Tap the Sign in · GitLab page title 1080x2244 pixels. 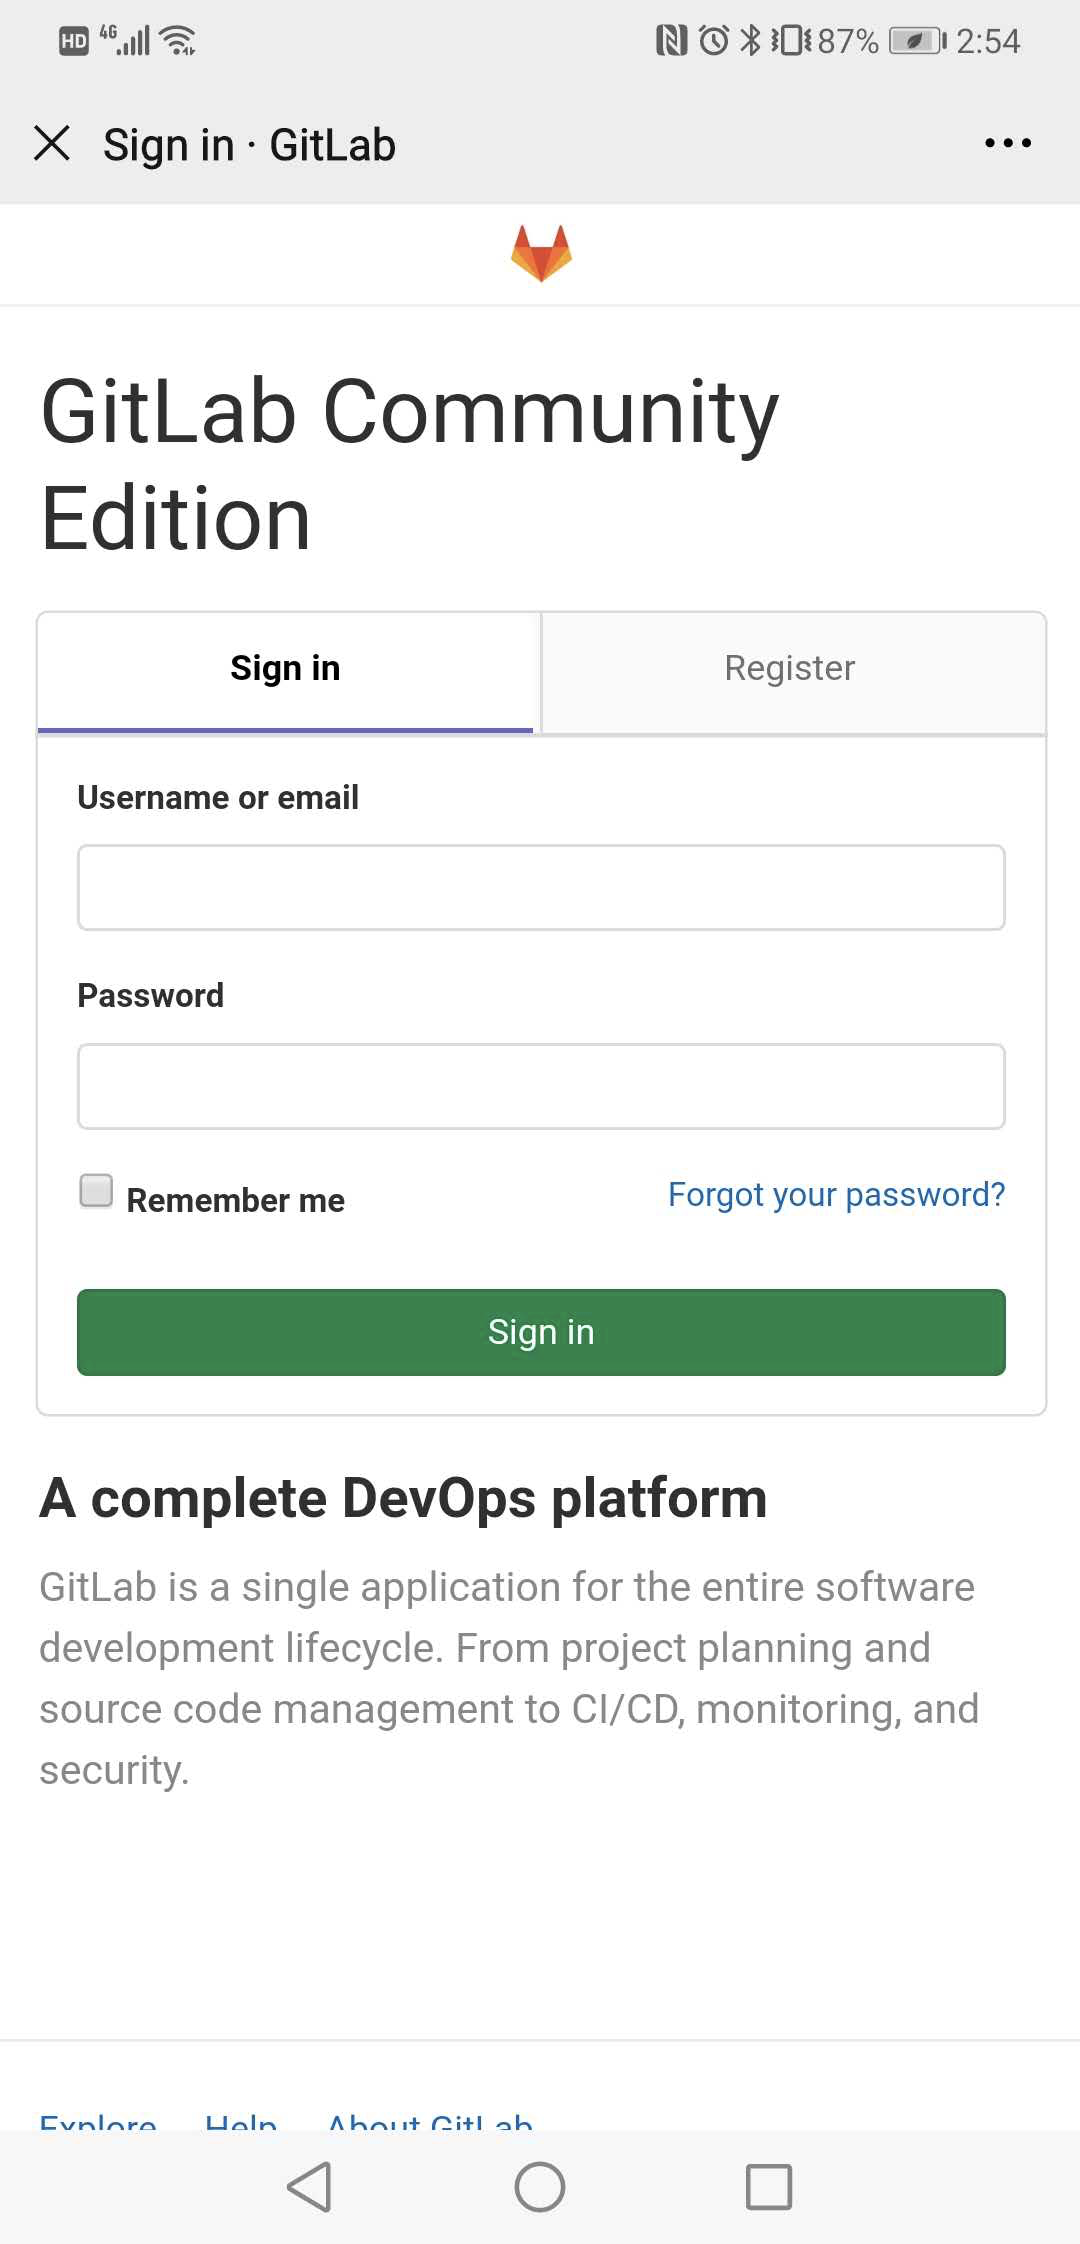click(250, 146)
